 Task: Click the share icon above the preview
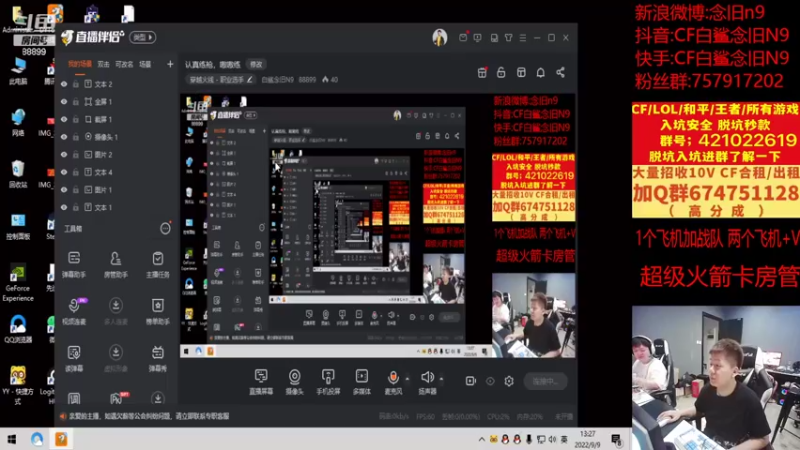pyautogui.click(x=560, y=72)
